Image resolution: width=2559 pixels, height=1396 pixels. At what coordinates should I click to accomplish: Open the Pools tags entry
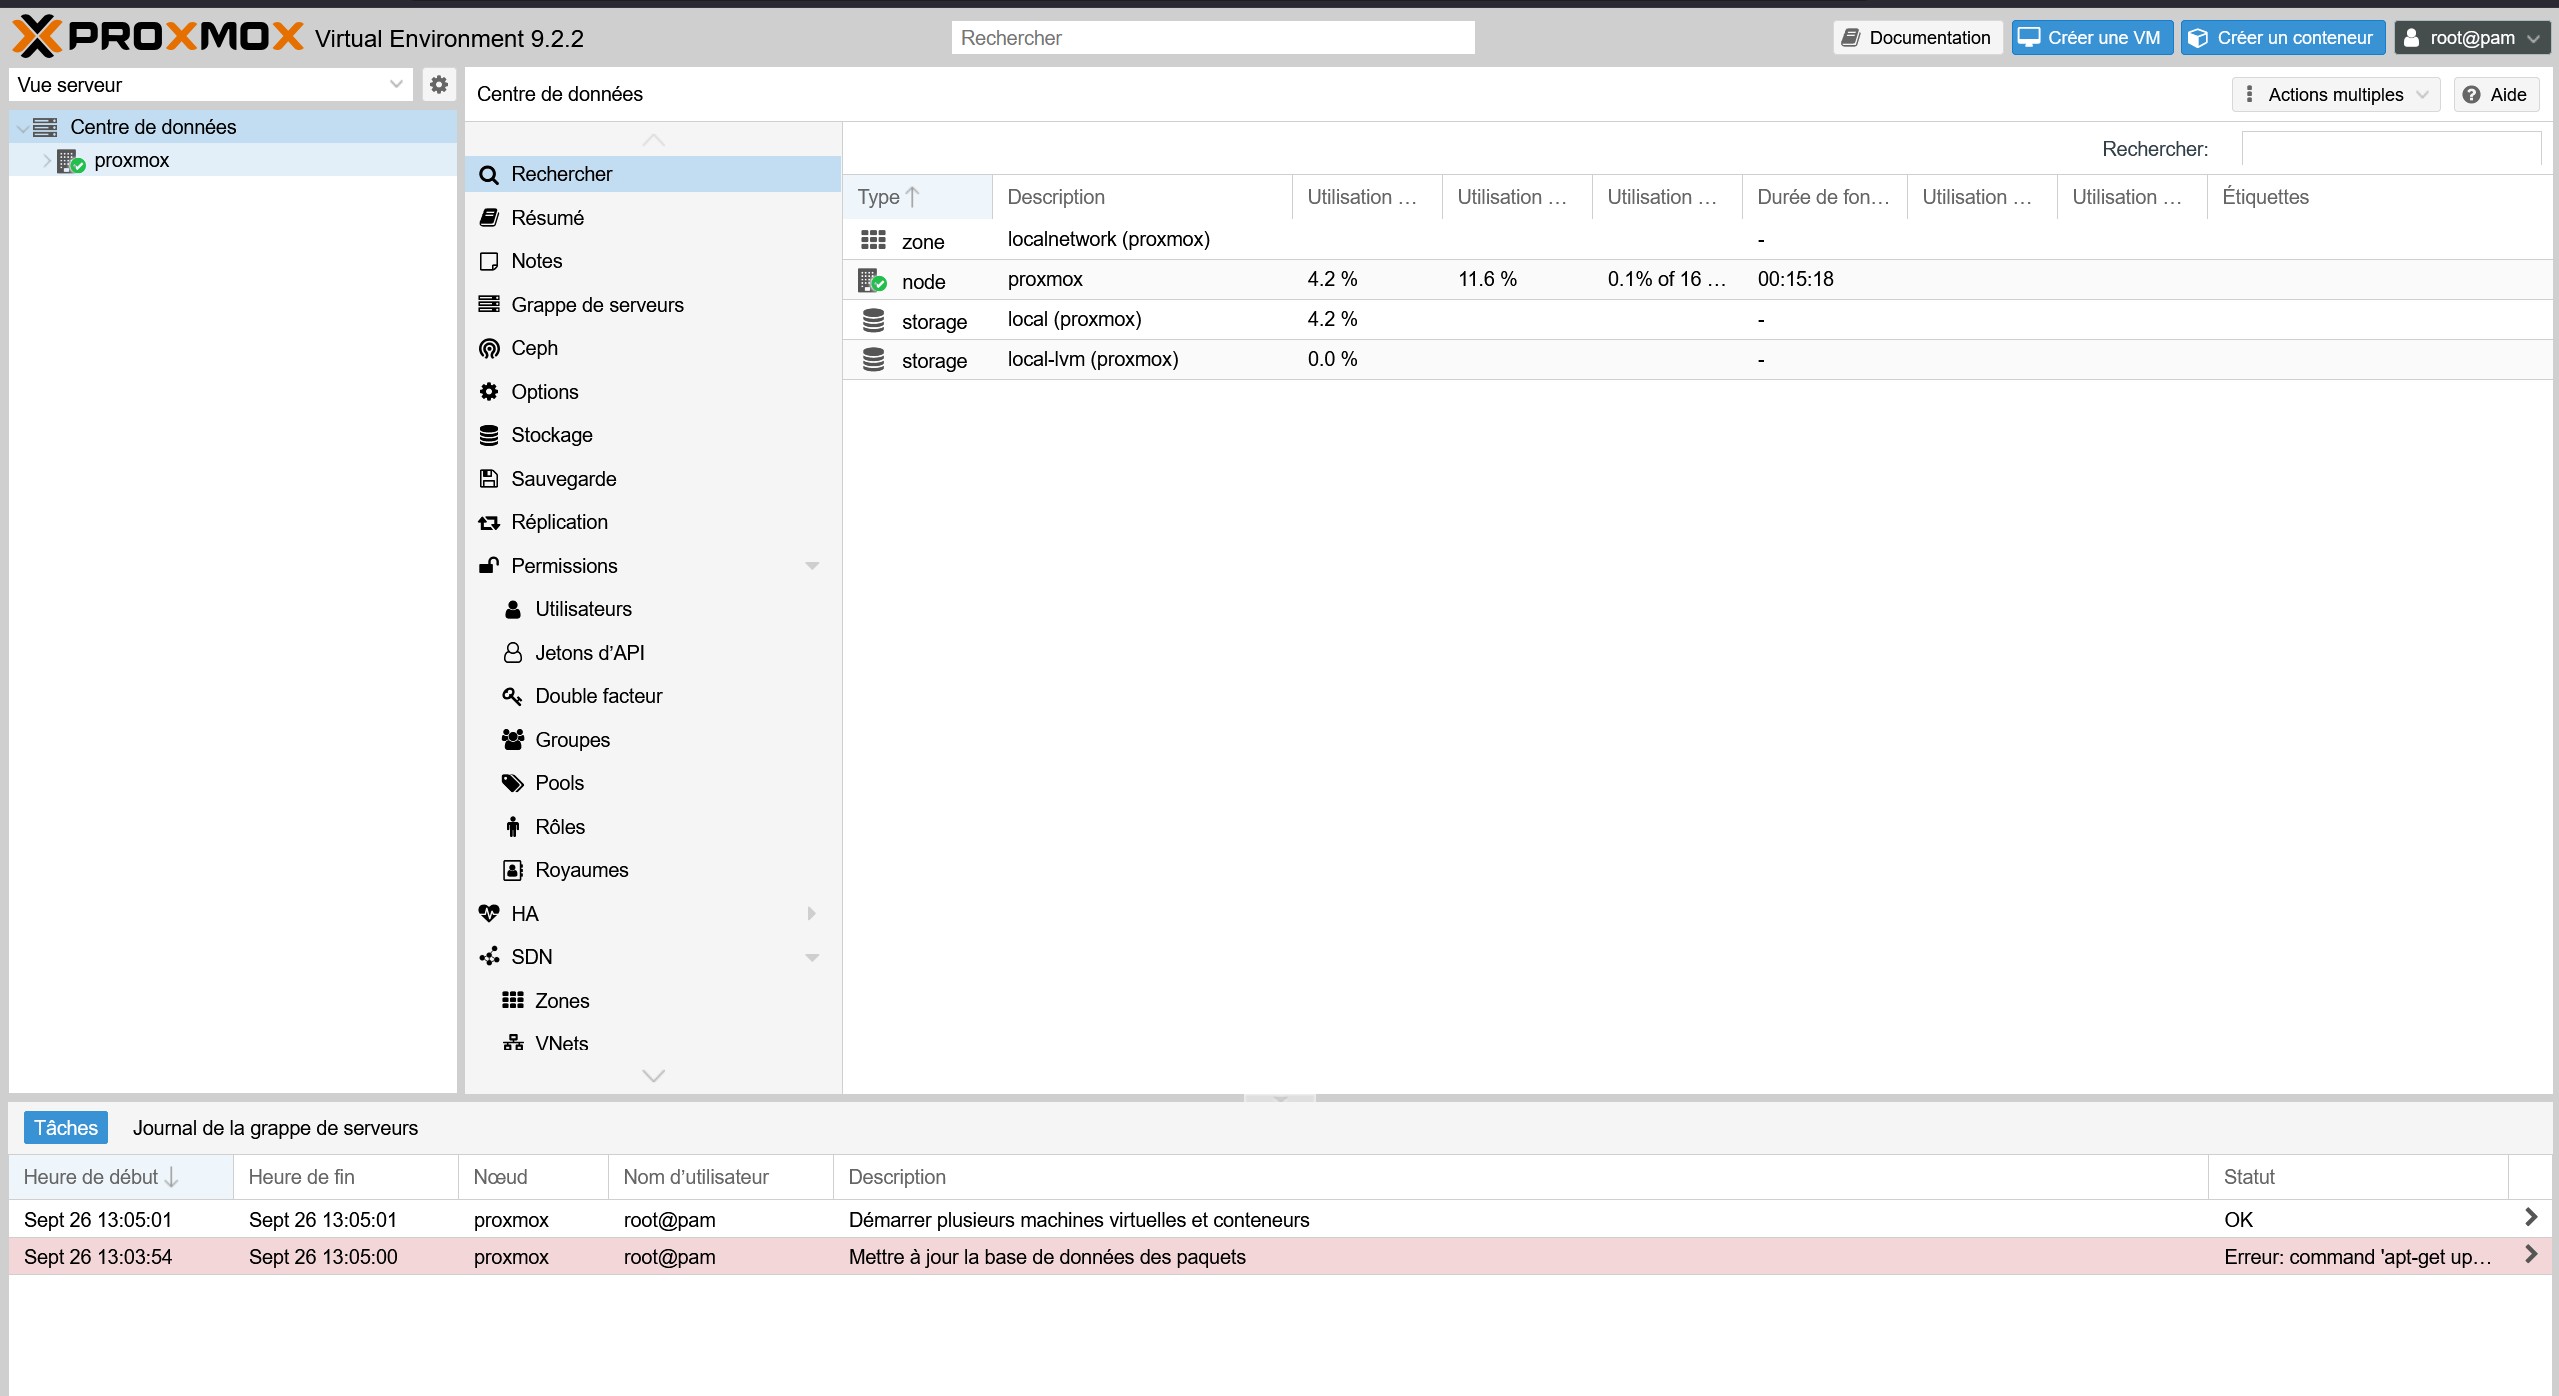pyautogui.click(x=652, y=783)
